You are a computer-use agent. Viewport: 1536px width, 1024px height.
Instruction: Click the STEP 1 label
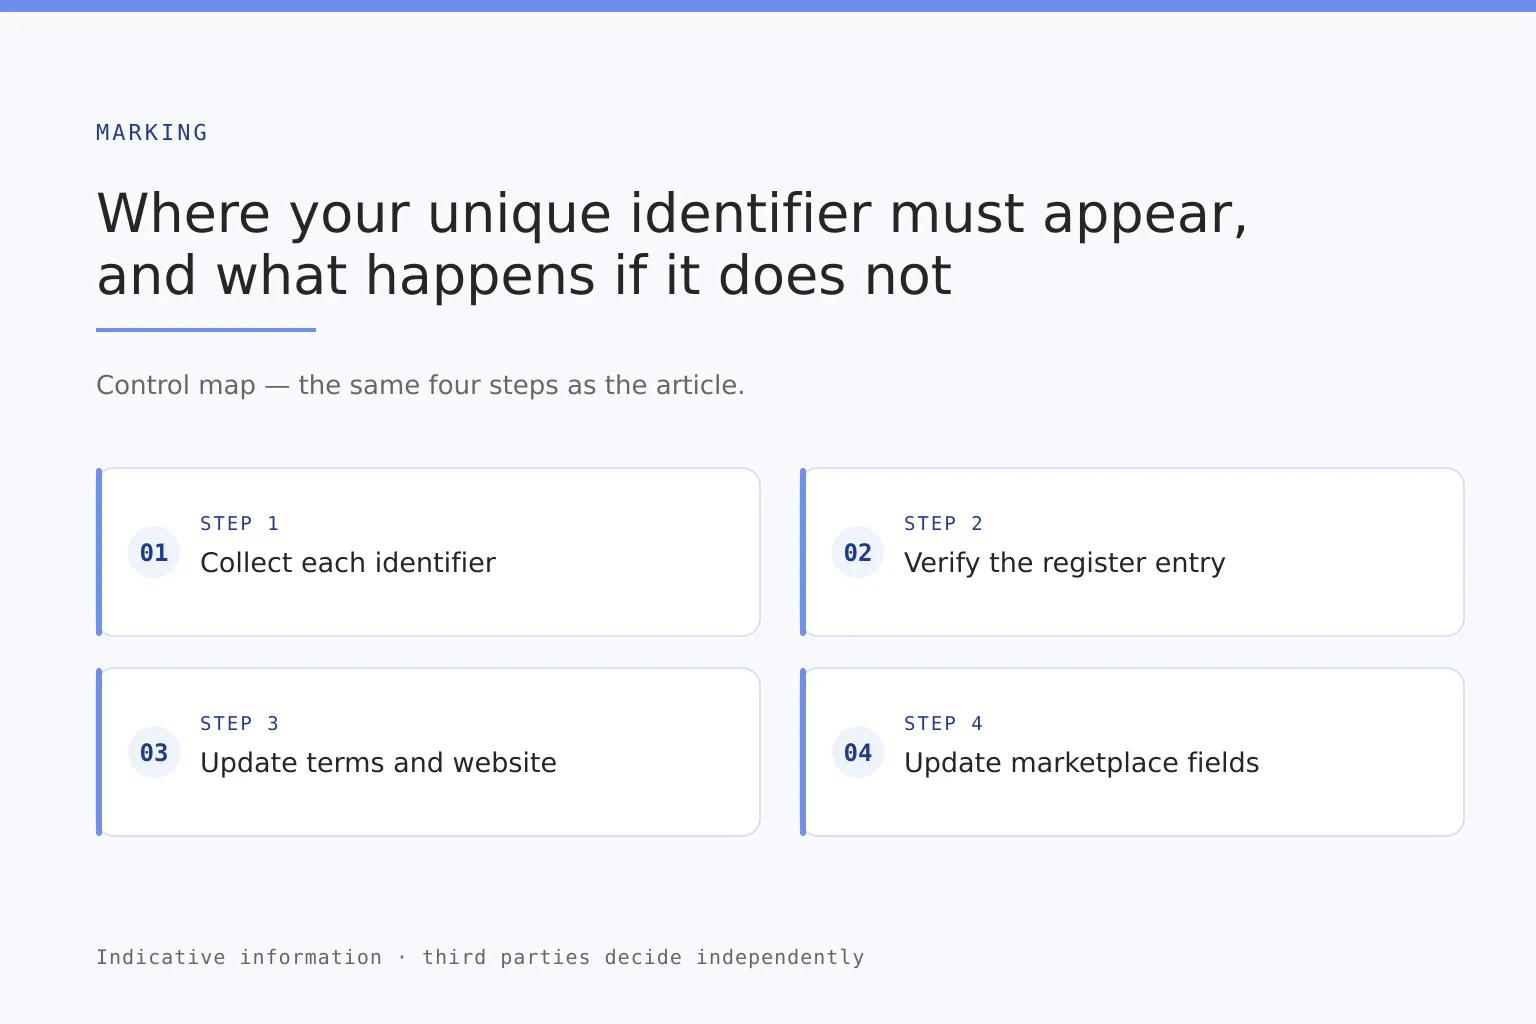[x=240, y=523]
